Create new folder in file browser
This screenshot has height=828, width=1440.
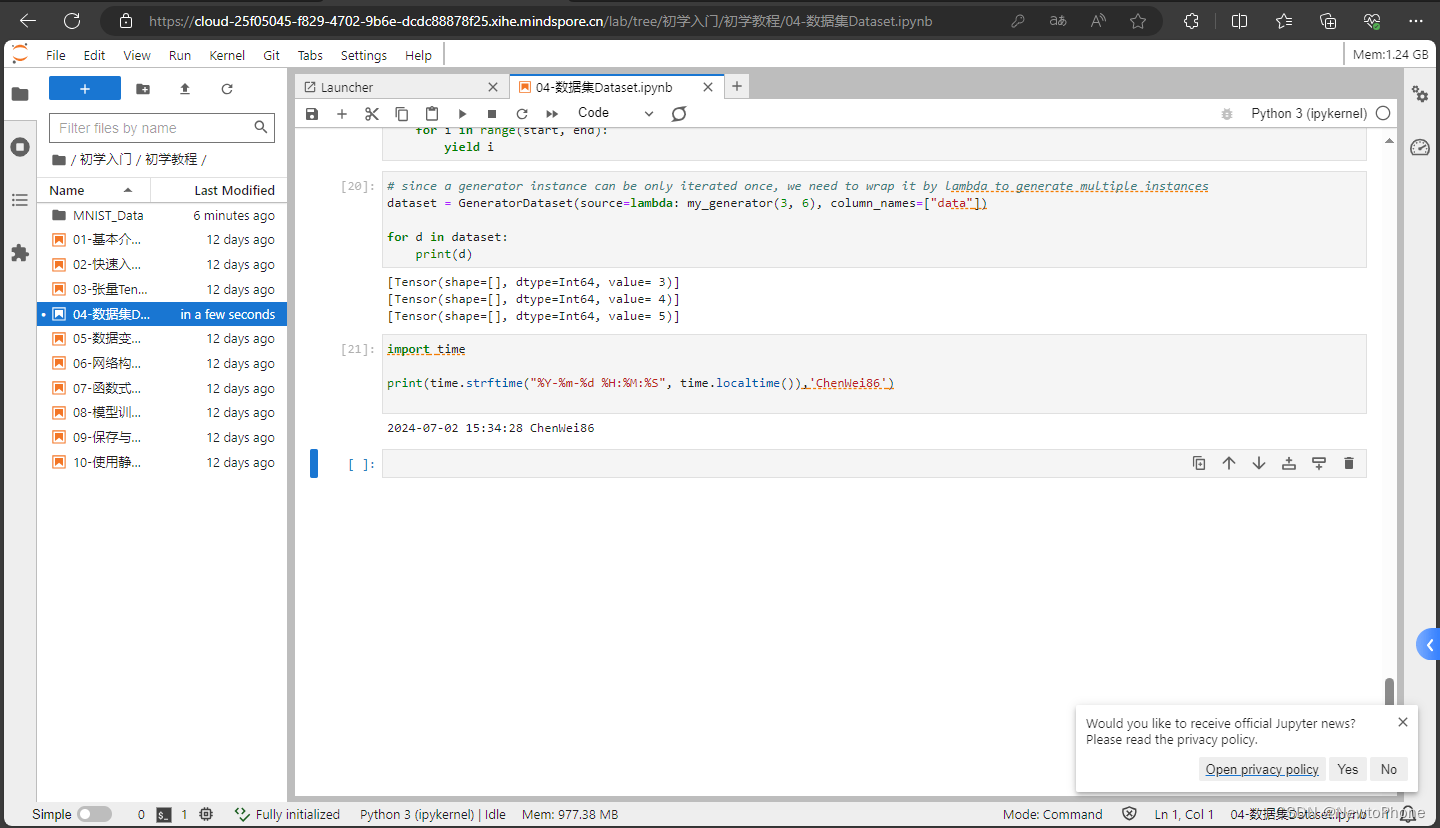pos(143,89)
